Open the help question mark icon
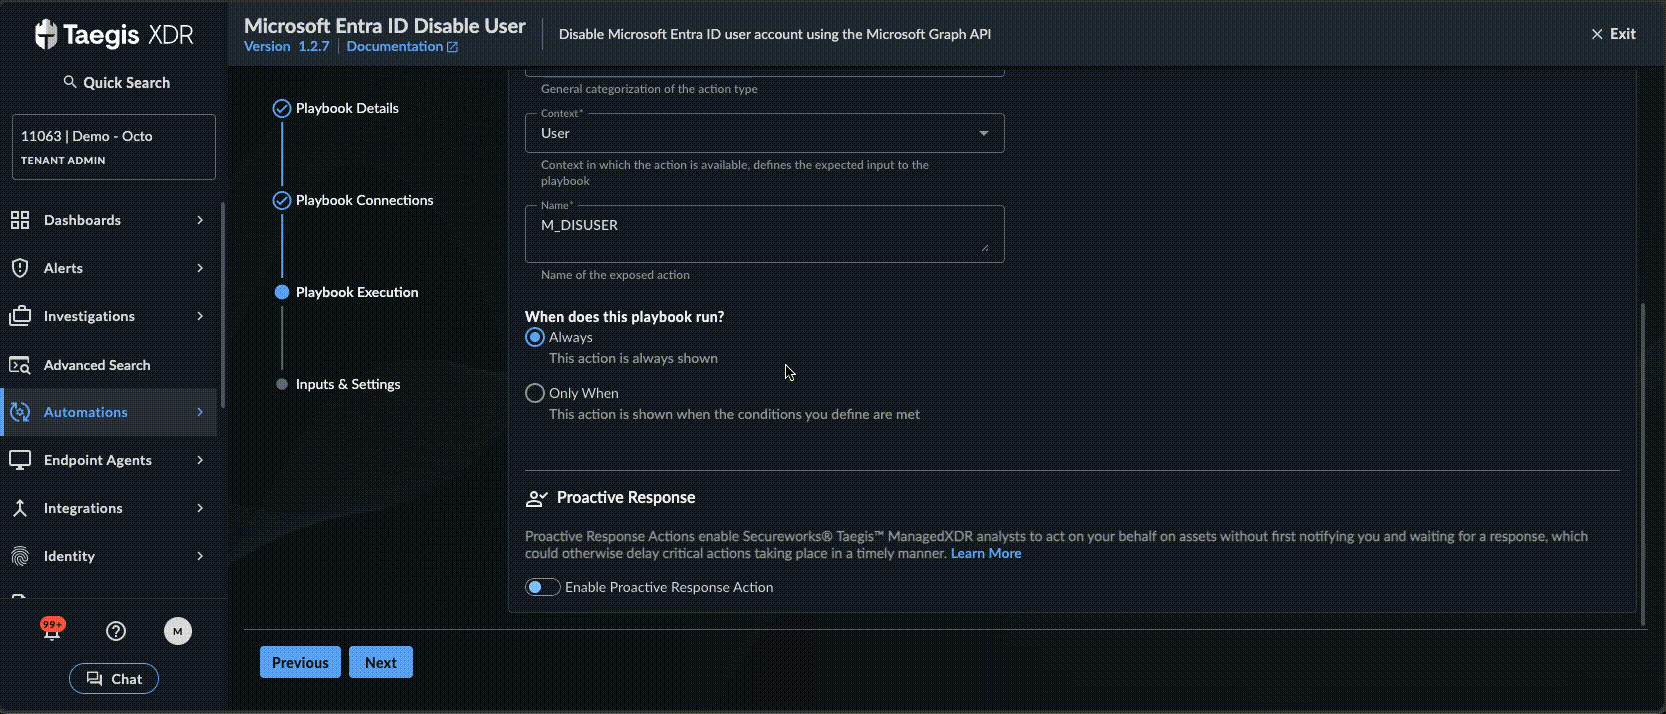 pyautogui.click(x=116, y=631)
